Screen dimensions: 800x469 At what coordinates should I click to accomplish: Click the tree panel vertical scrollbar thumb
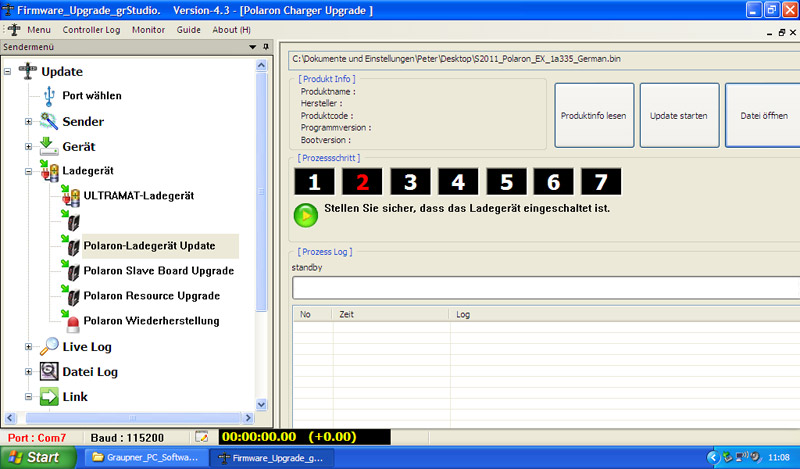click(x=261, y=191)
